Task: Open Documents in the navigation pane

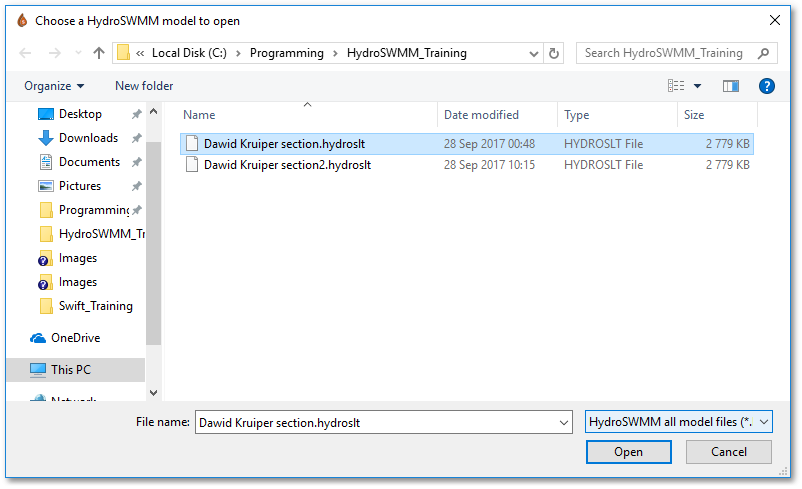Action: pyautogui.click(x=90, y=162)
